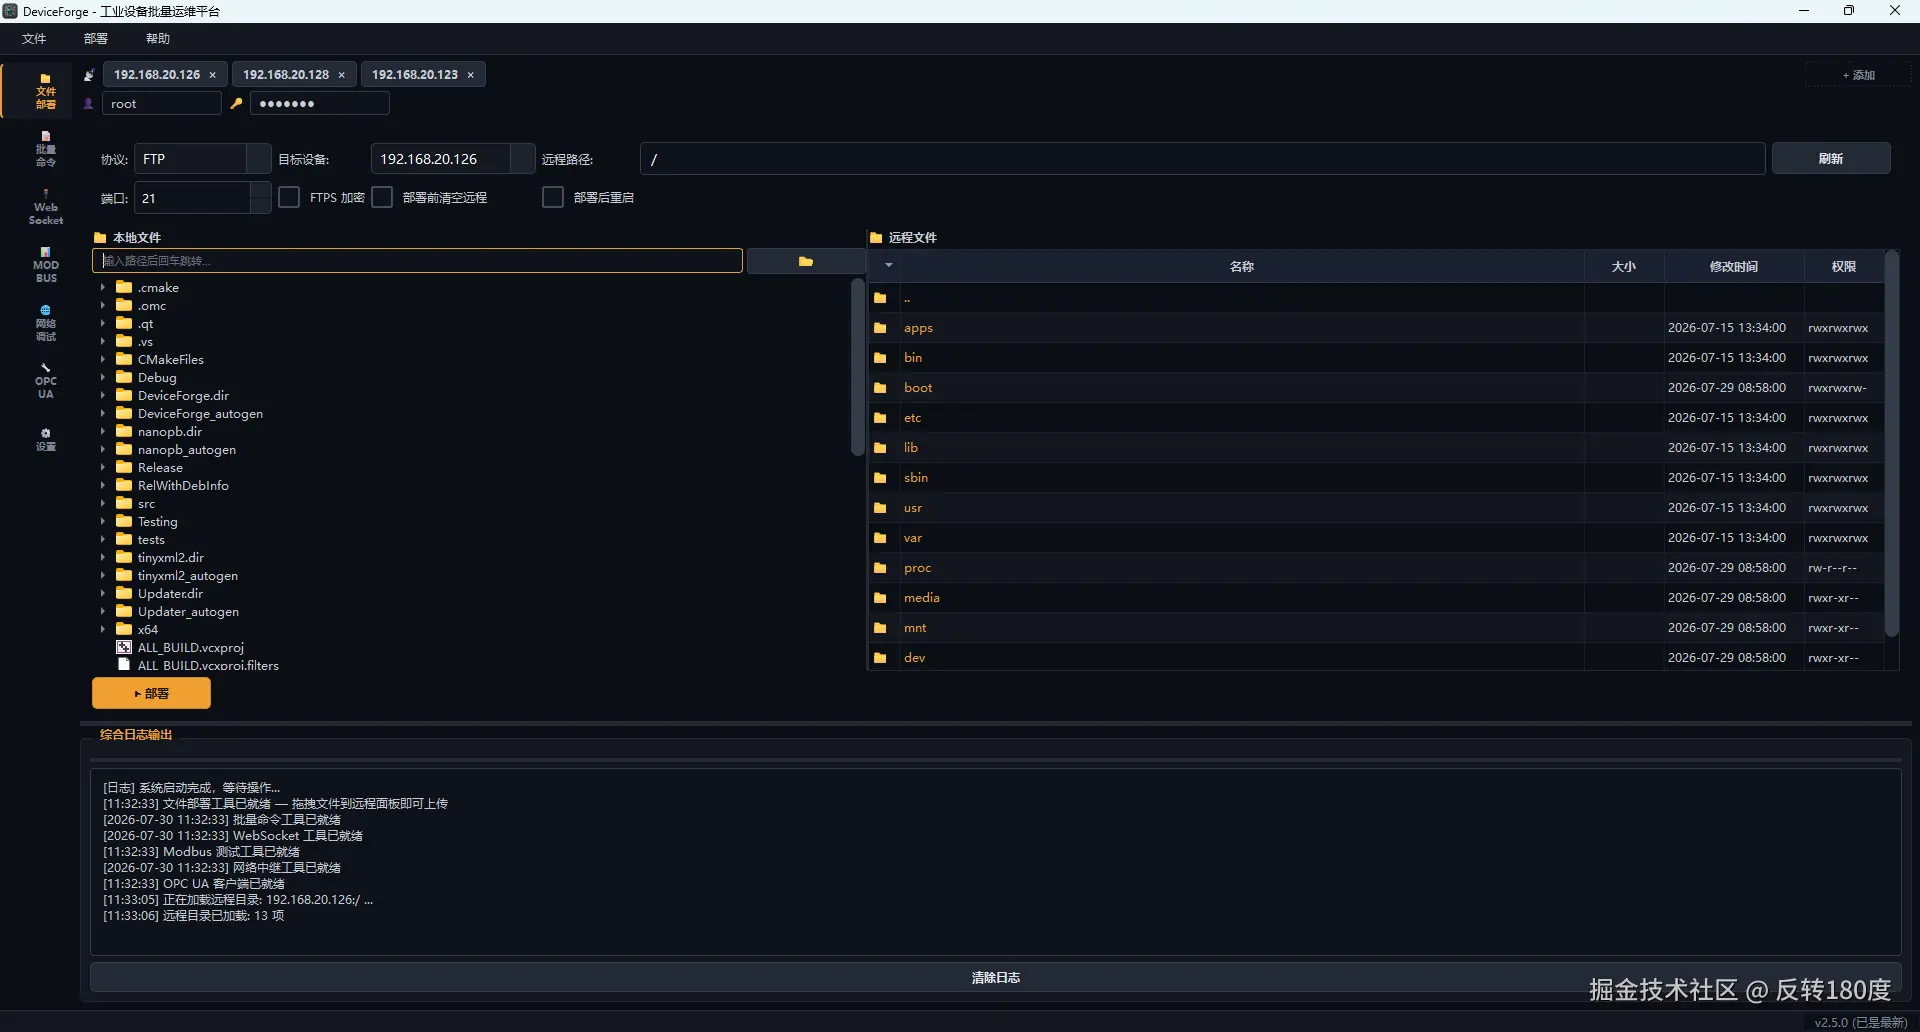
Task: Click the remote file list scrollbar
Action: click(1891, 443)
